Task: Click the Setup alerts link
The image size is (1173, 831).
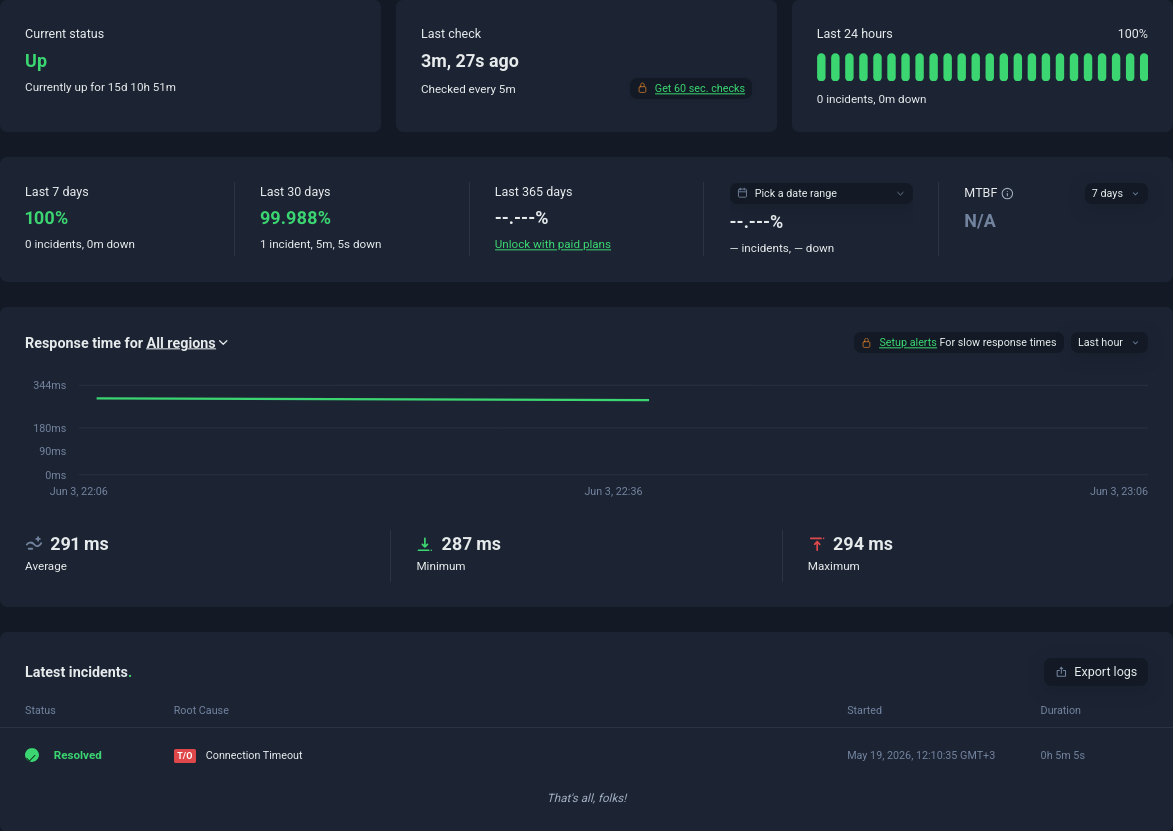Action: pyautogui.click(x=907, y=343)
